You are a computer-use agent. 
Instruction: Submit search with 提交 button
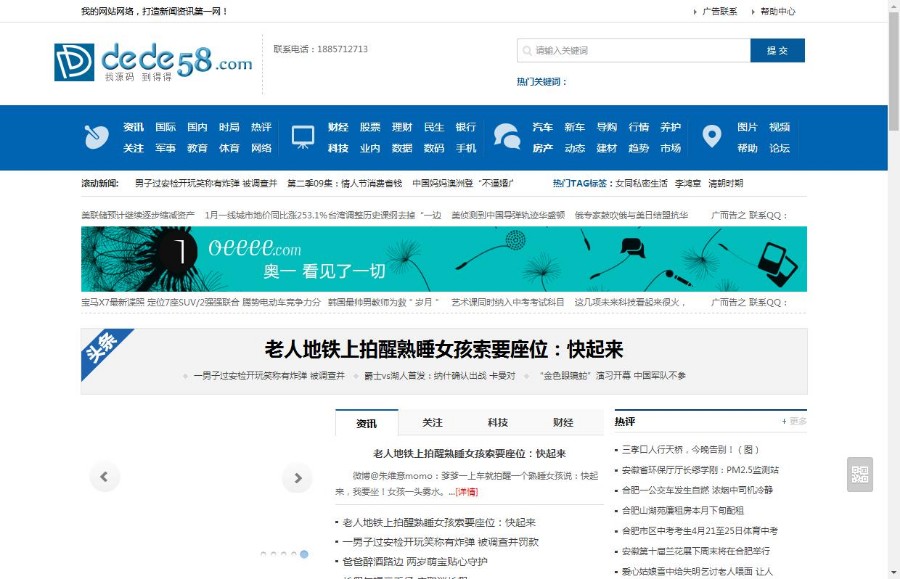pos(777,50)
